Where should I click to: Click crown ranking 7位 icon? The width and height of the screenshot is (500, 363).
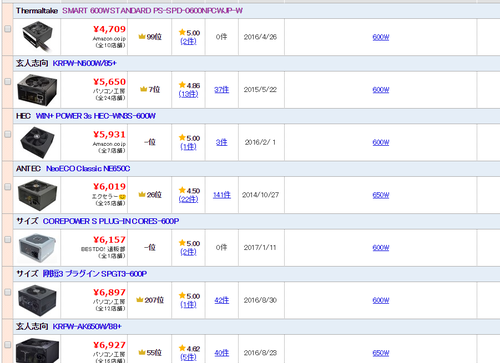pyautogui.click(x=144, y=89)
